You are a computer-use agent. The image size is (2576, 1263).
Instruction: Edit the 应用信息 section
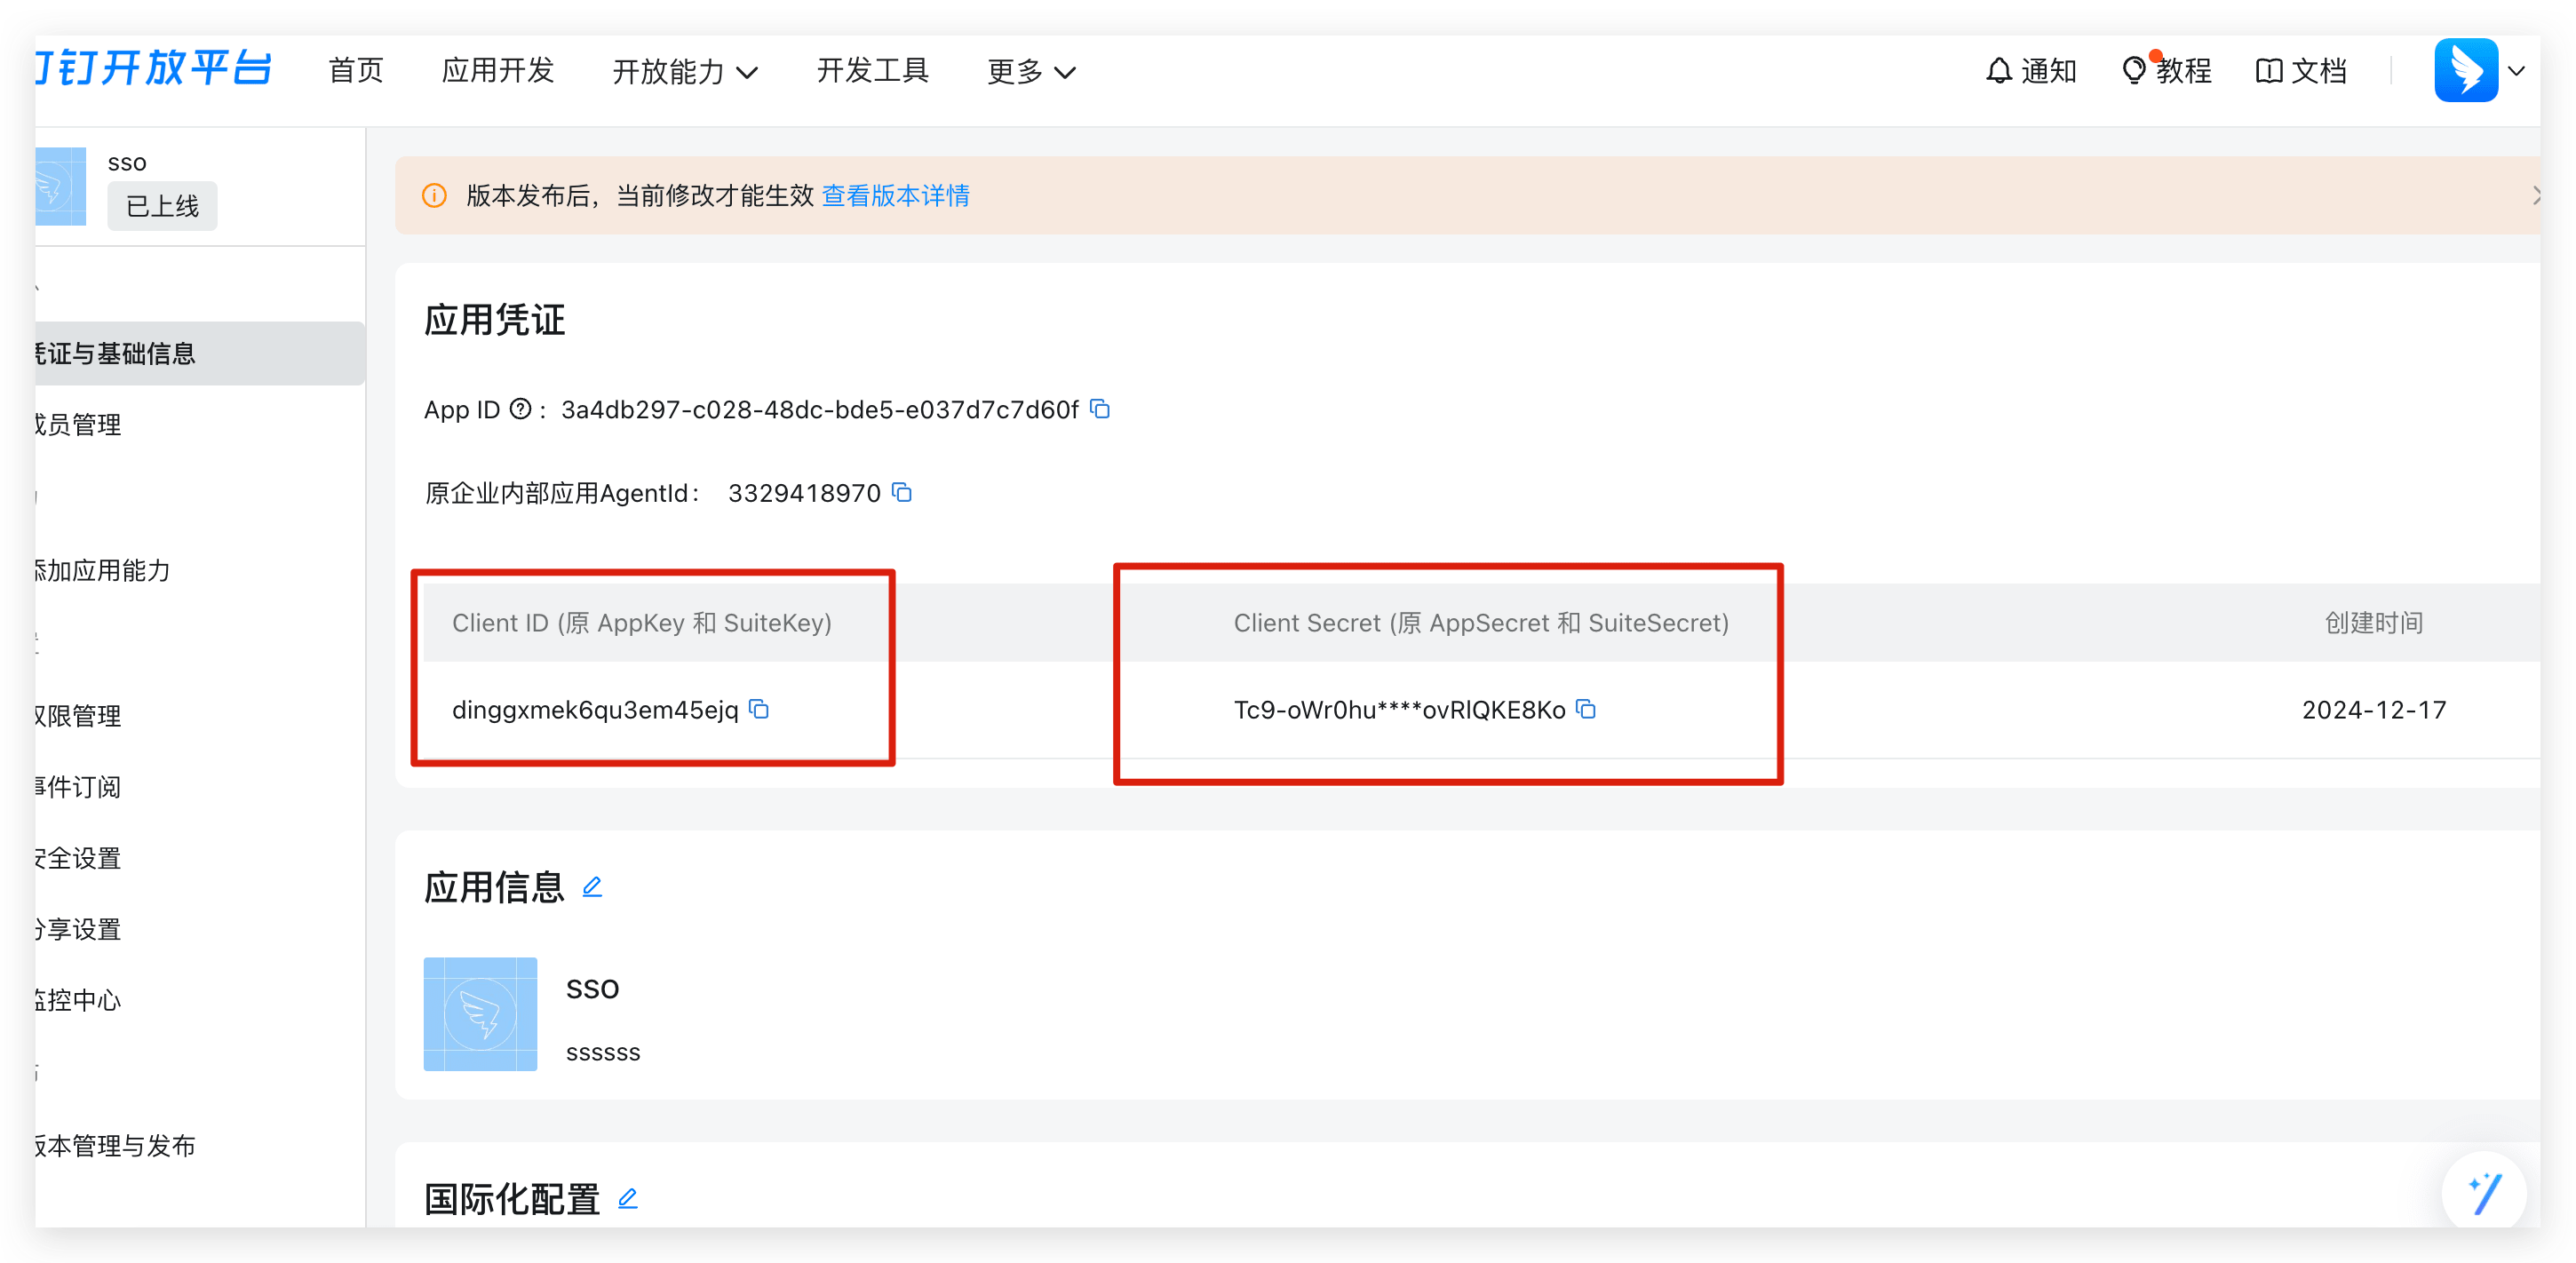coord(592,887)
